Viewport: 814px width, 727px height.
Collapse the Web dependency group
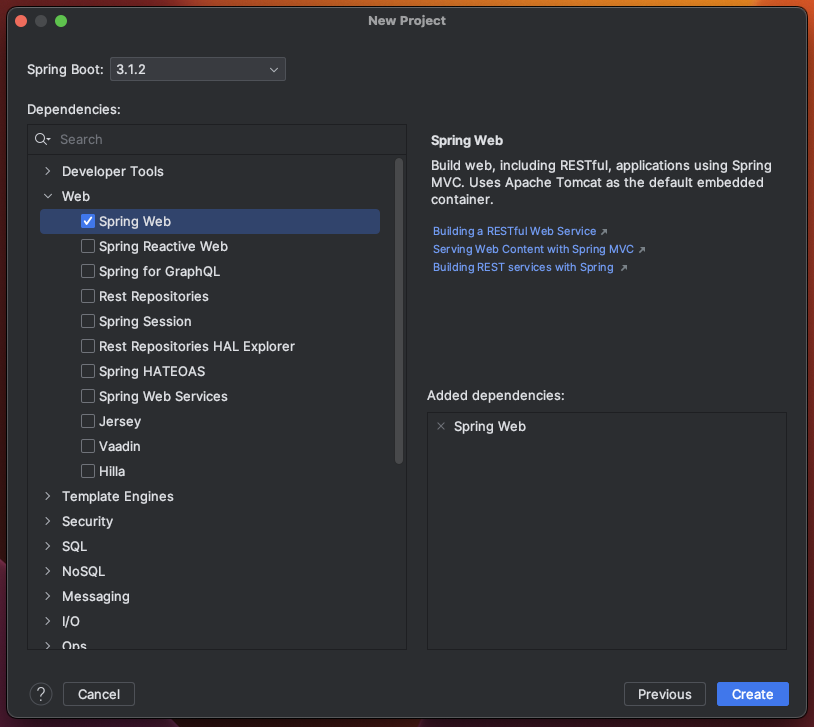(x=48, y=196)
